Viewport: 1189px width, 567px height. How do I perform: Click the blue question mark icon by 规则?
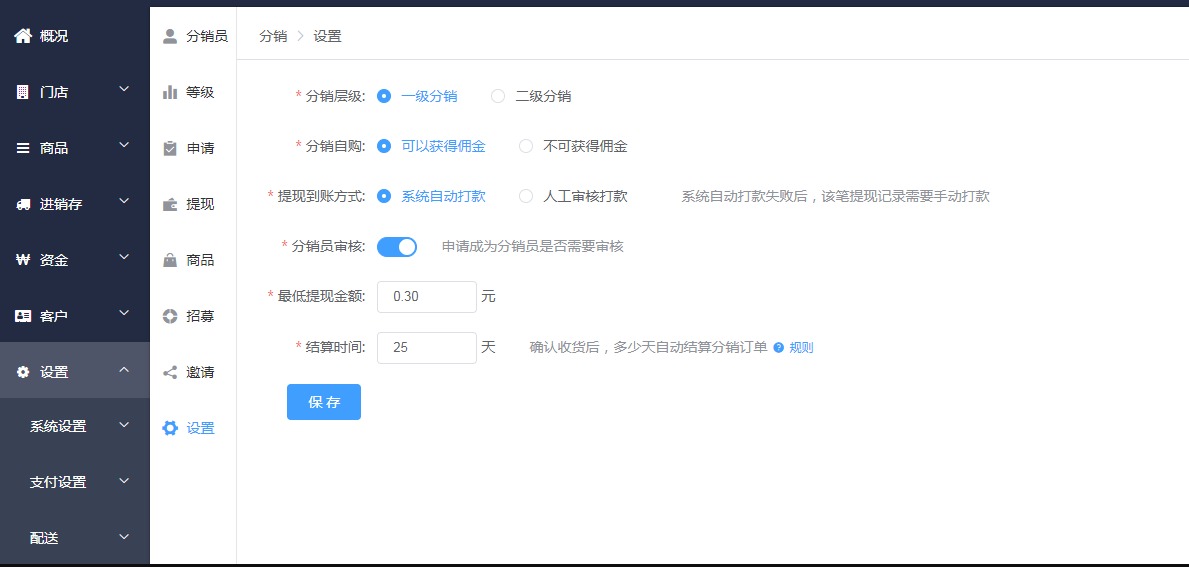point(778,348)
